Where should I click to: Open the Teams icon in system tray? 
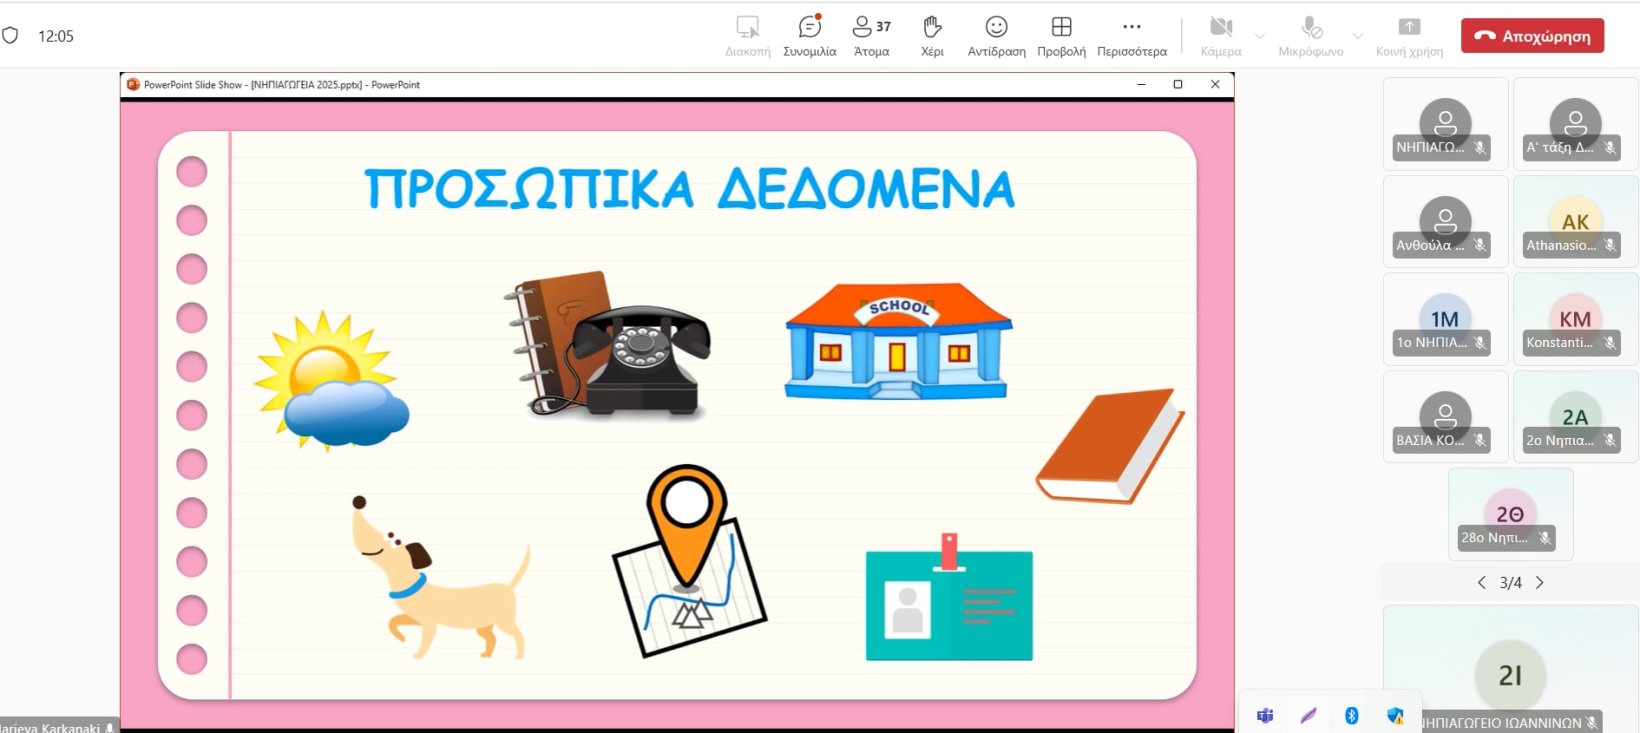pyautogui.click(x=1265, y=715)
